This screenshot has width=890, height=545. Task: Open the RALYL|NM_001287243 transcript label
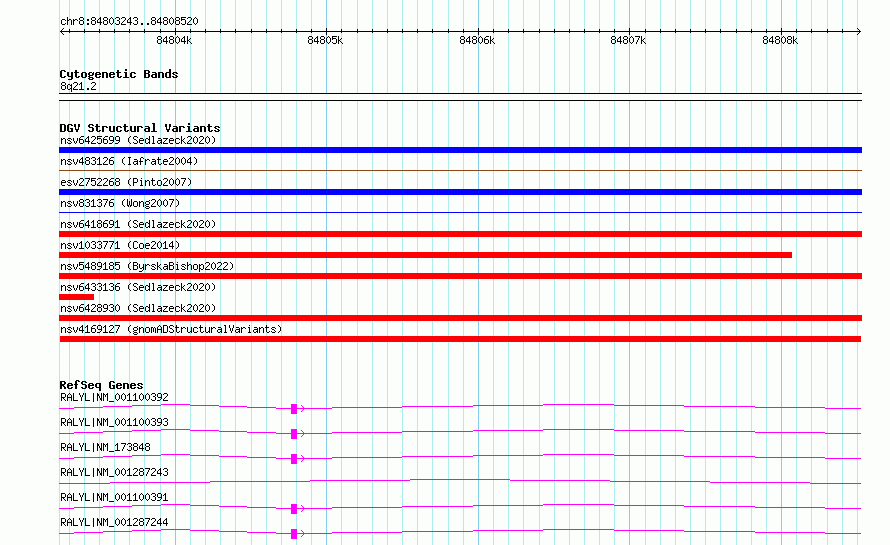click(114, 472)
